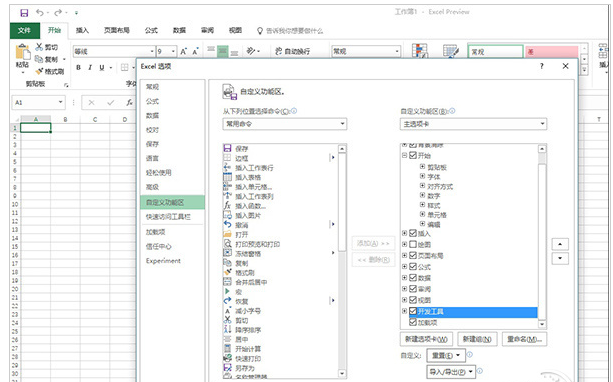Click the Format as Table icon in the ribbon

(x=451, y=51)
